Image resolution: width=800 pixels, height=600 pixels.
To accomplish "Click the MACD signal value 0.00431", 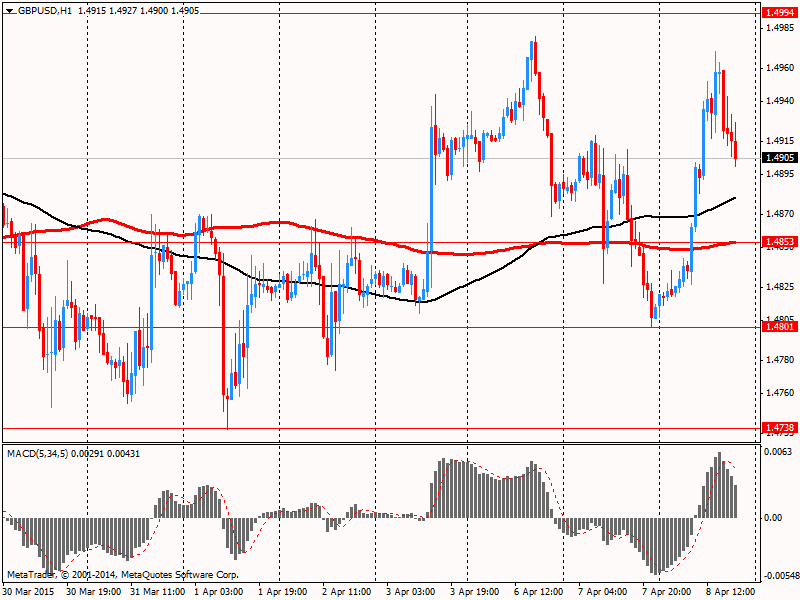I will pos(124,454).
